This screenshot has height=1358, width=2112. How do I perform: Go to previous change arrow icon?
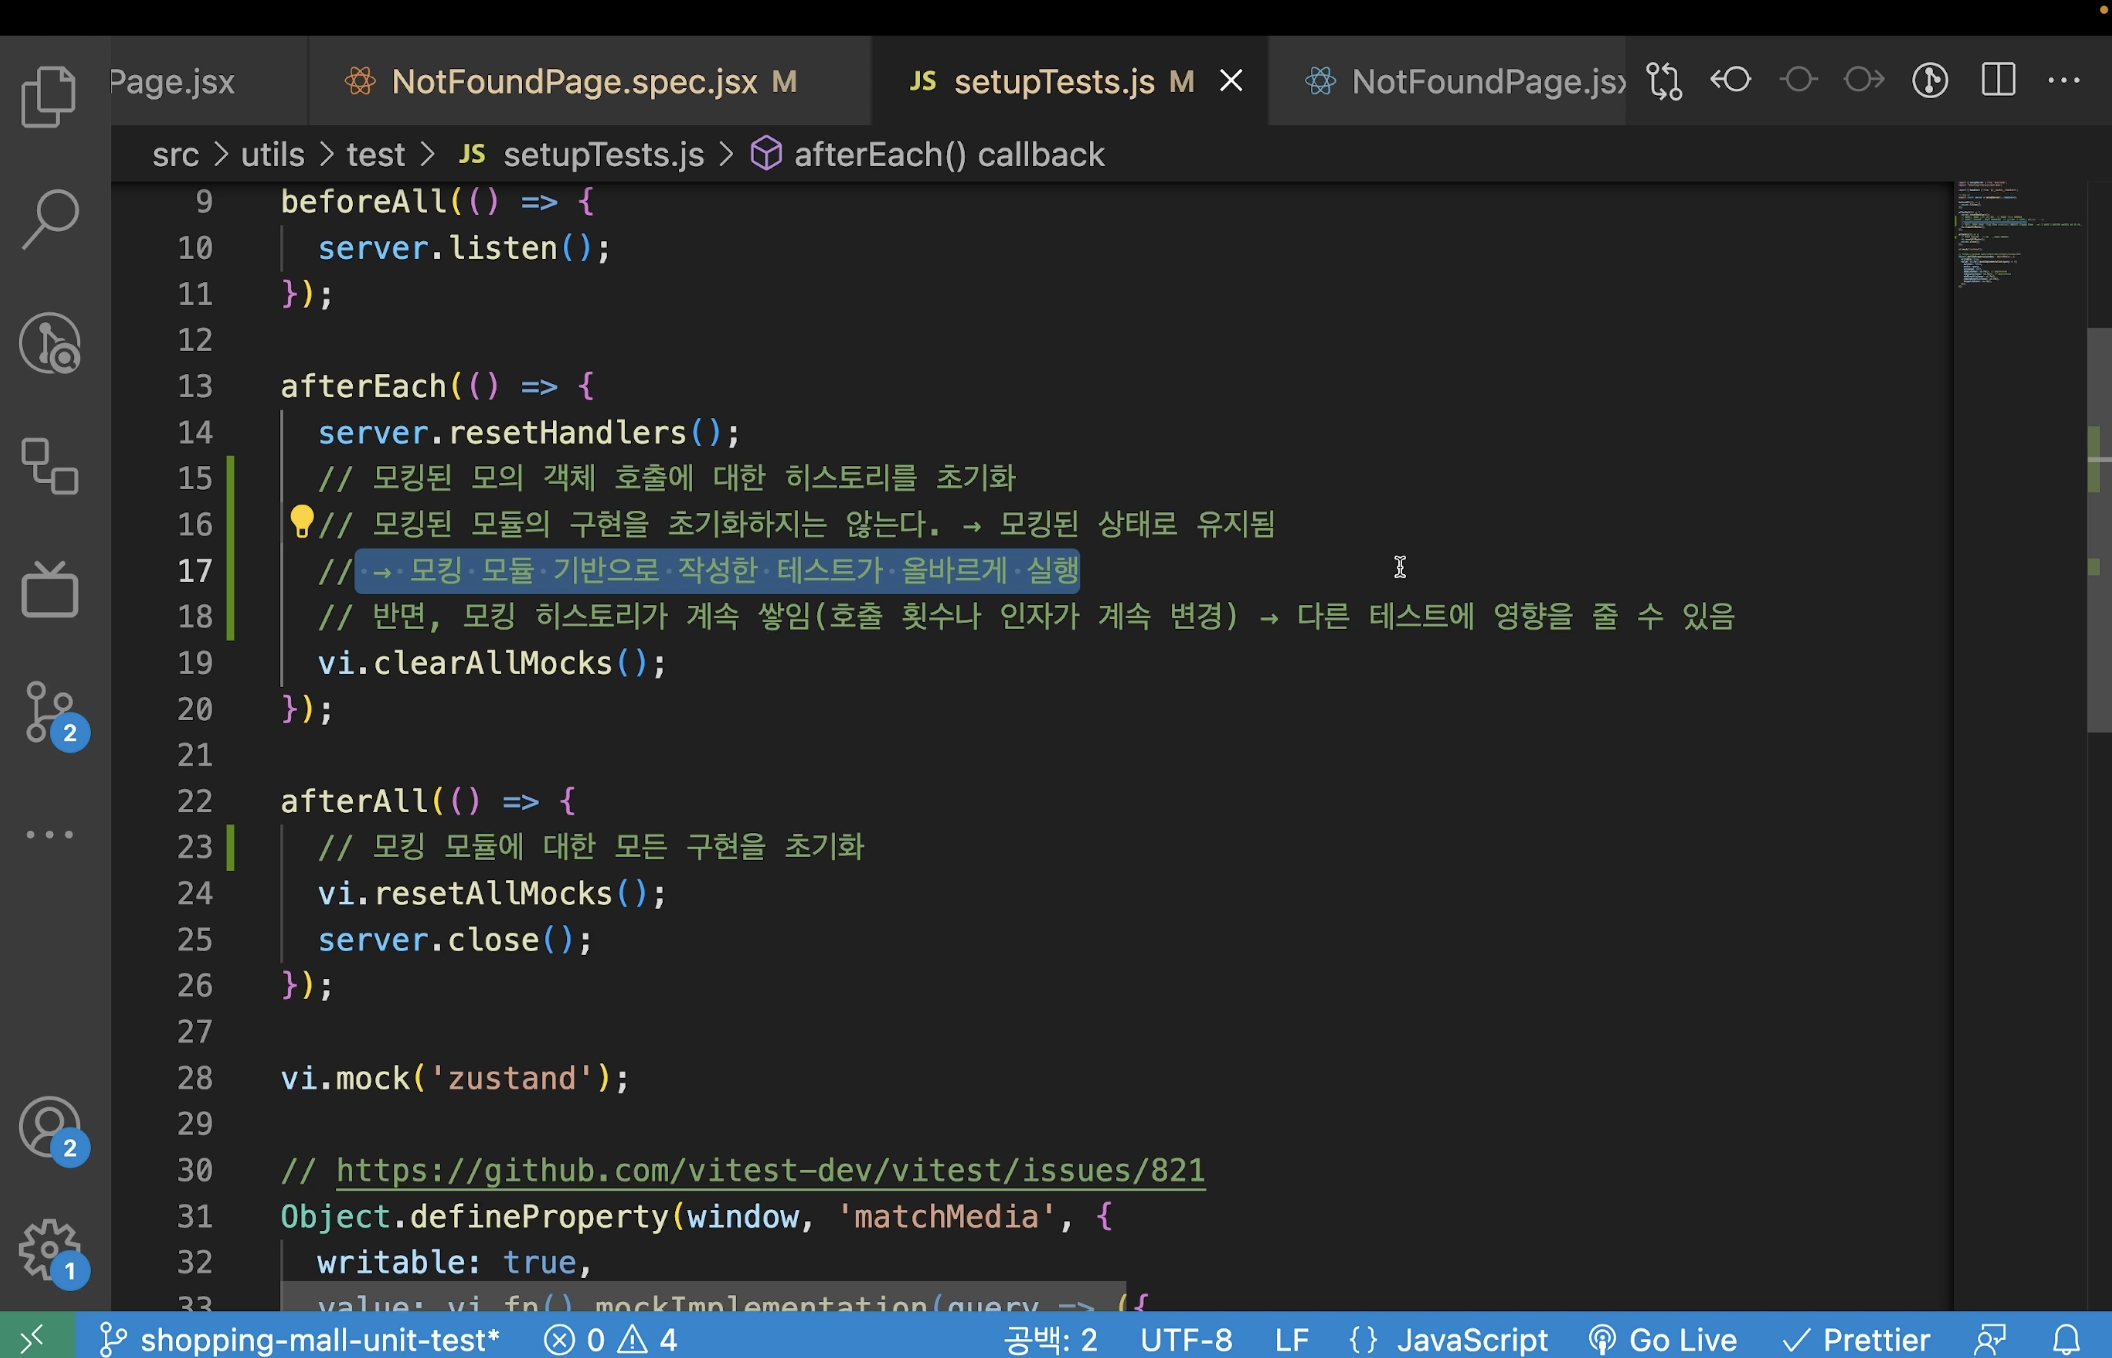point(1731,79)
